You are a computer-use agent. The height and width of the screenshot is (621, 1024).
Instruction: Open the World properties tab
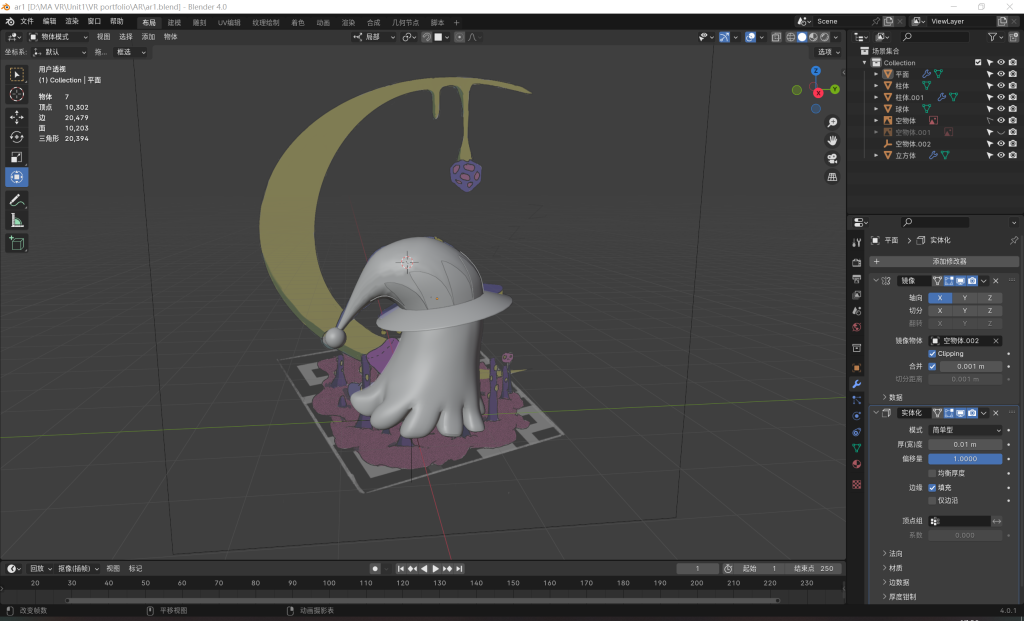pos(857,327)
